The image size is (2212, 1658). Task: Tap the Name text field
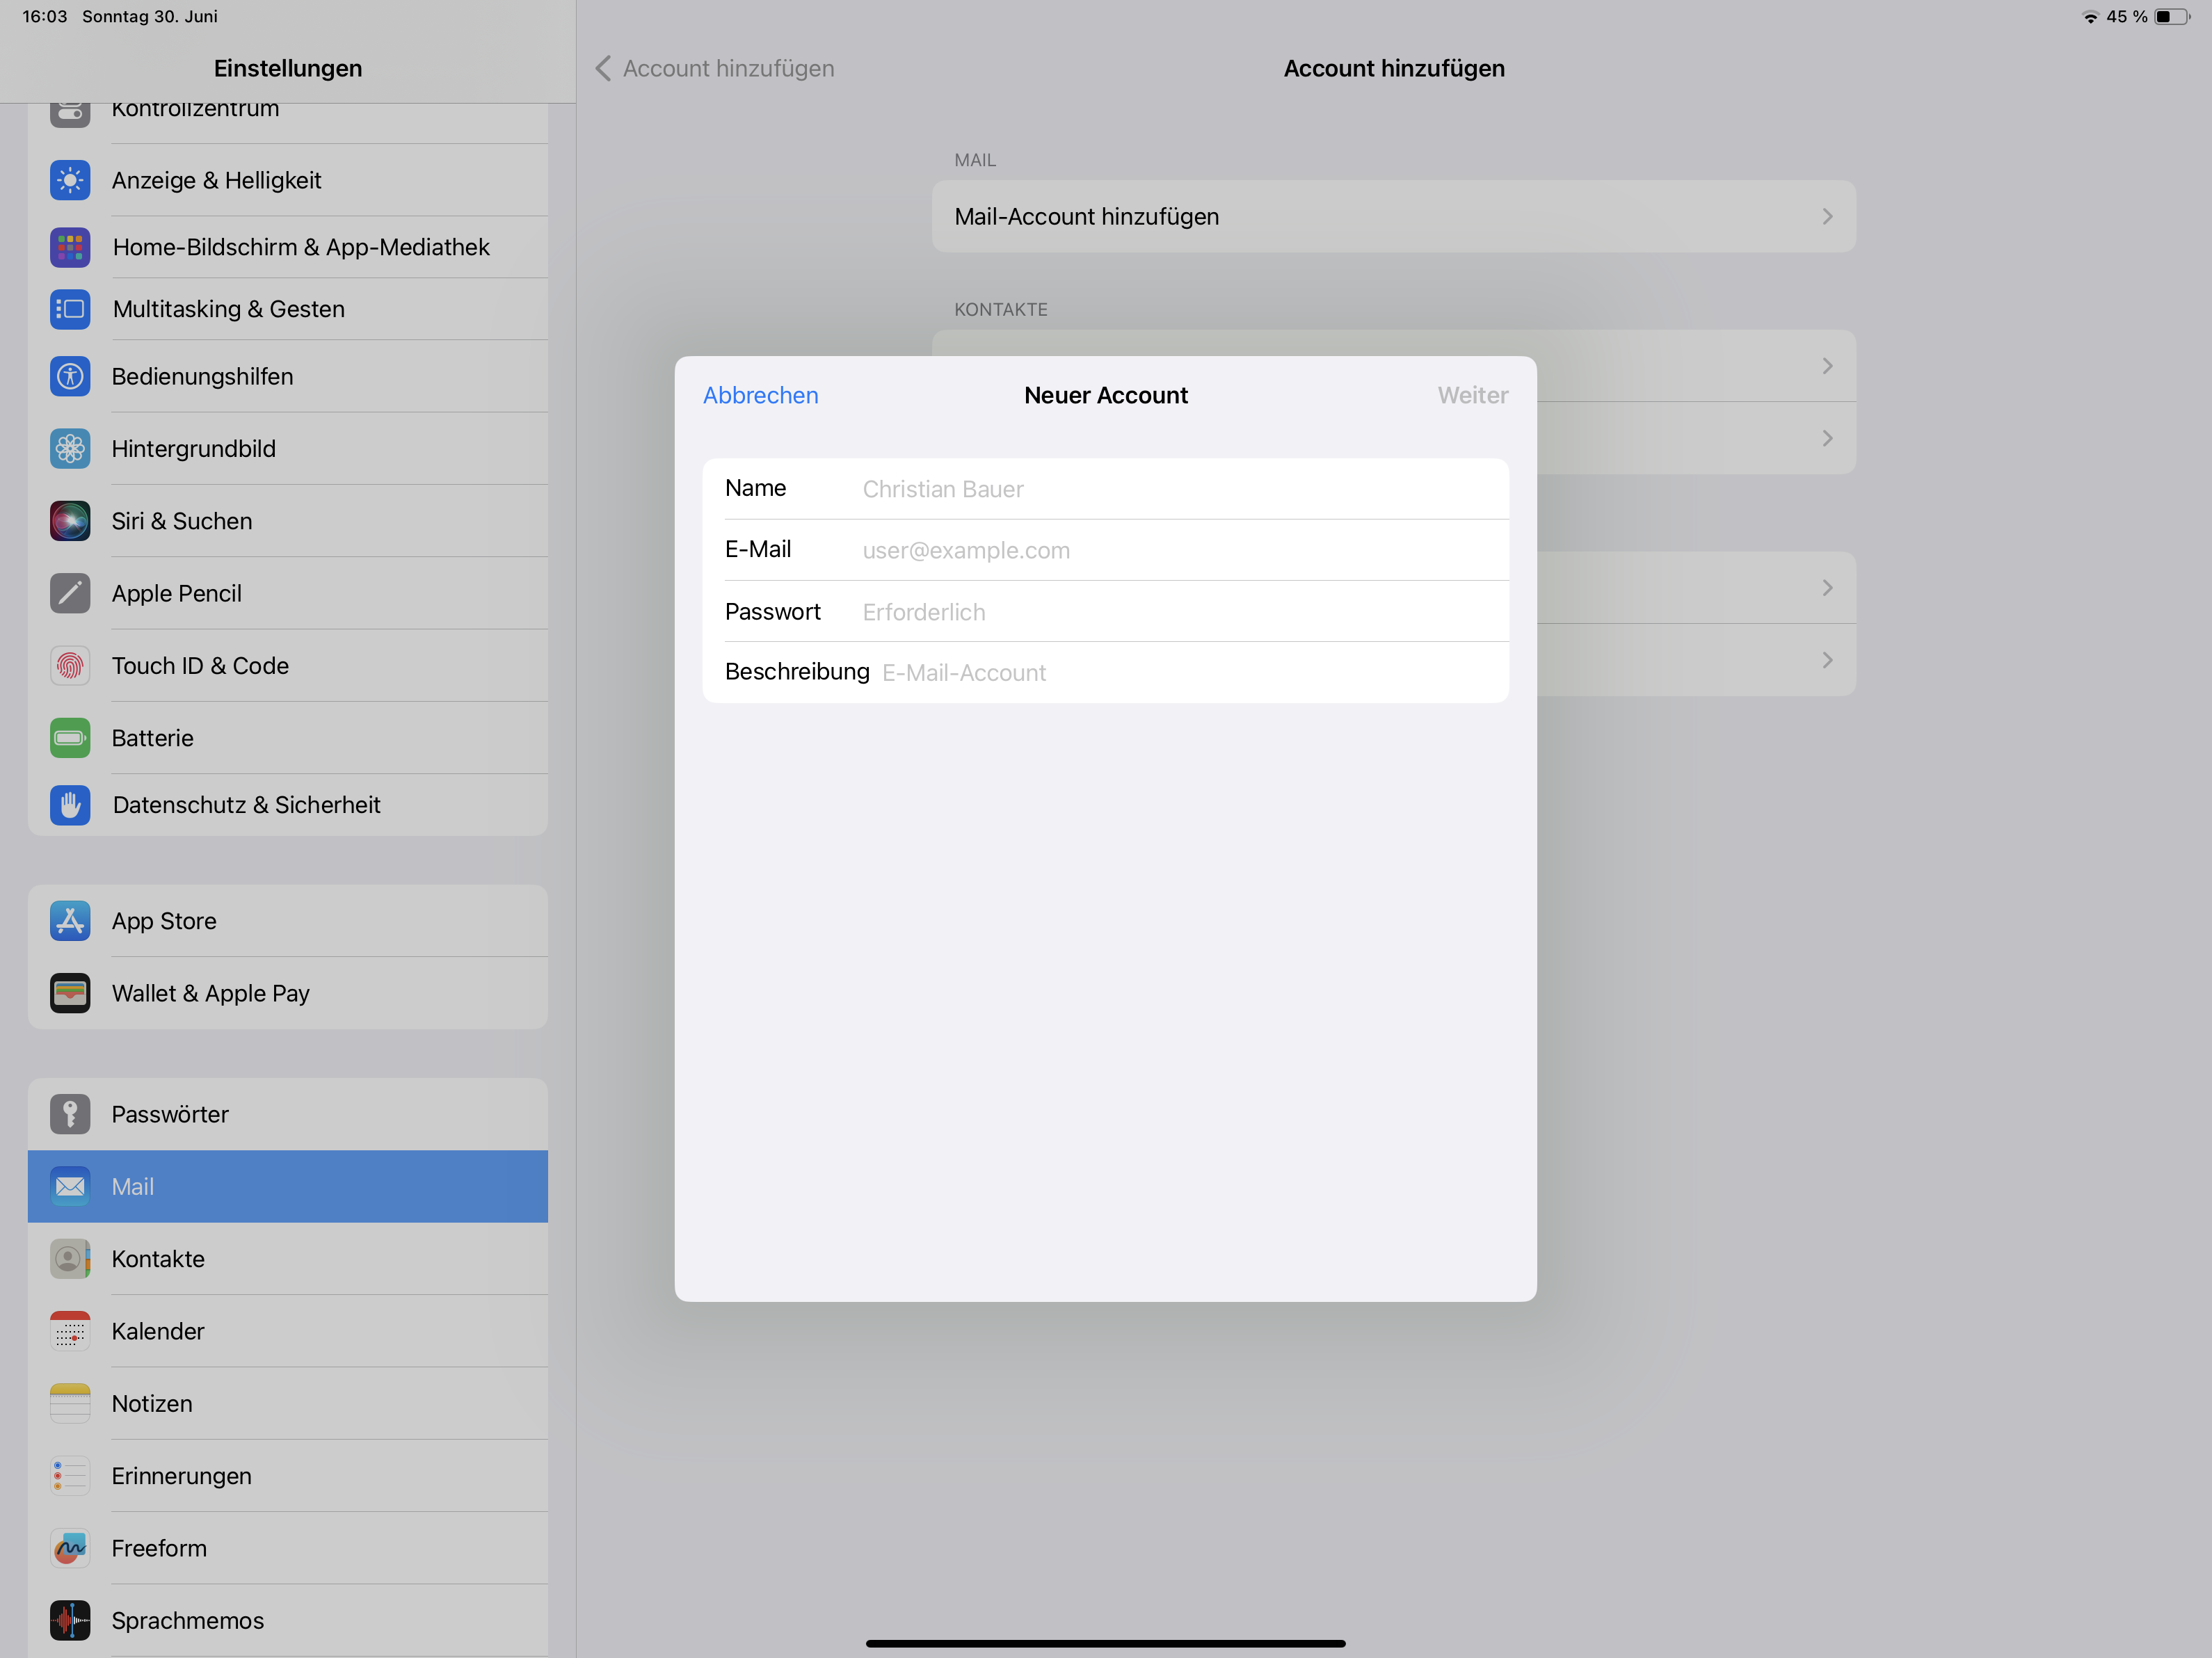coord(1180,489)
